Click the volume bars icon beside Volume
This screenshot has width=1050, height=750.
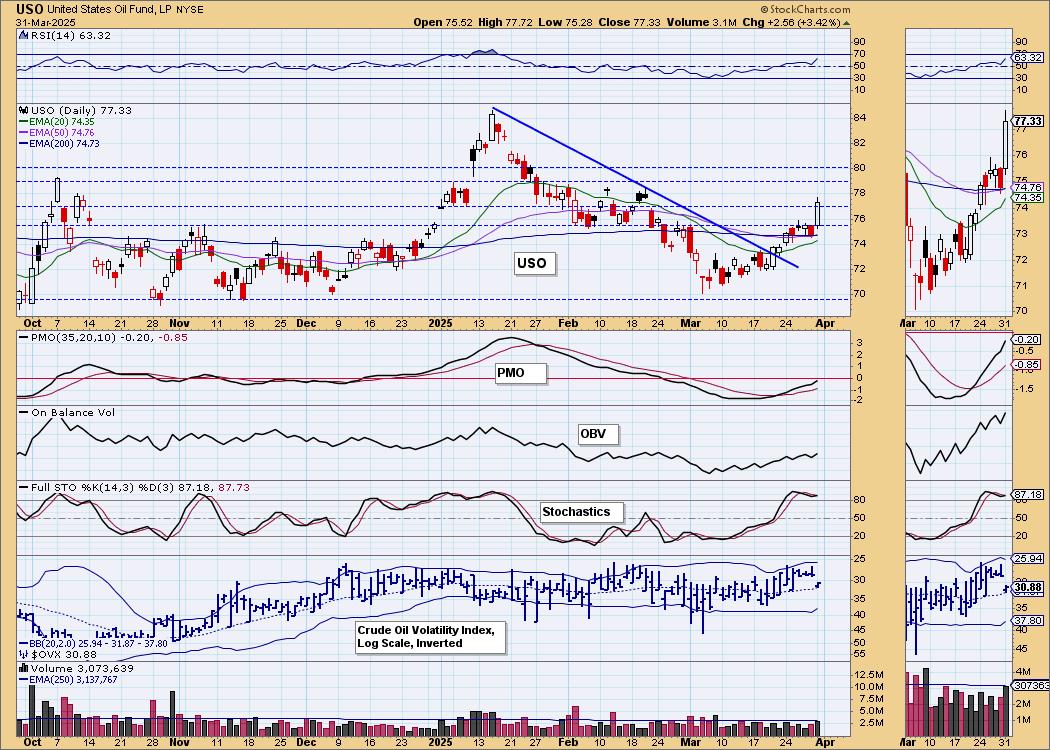click(23, 668)
